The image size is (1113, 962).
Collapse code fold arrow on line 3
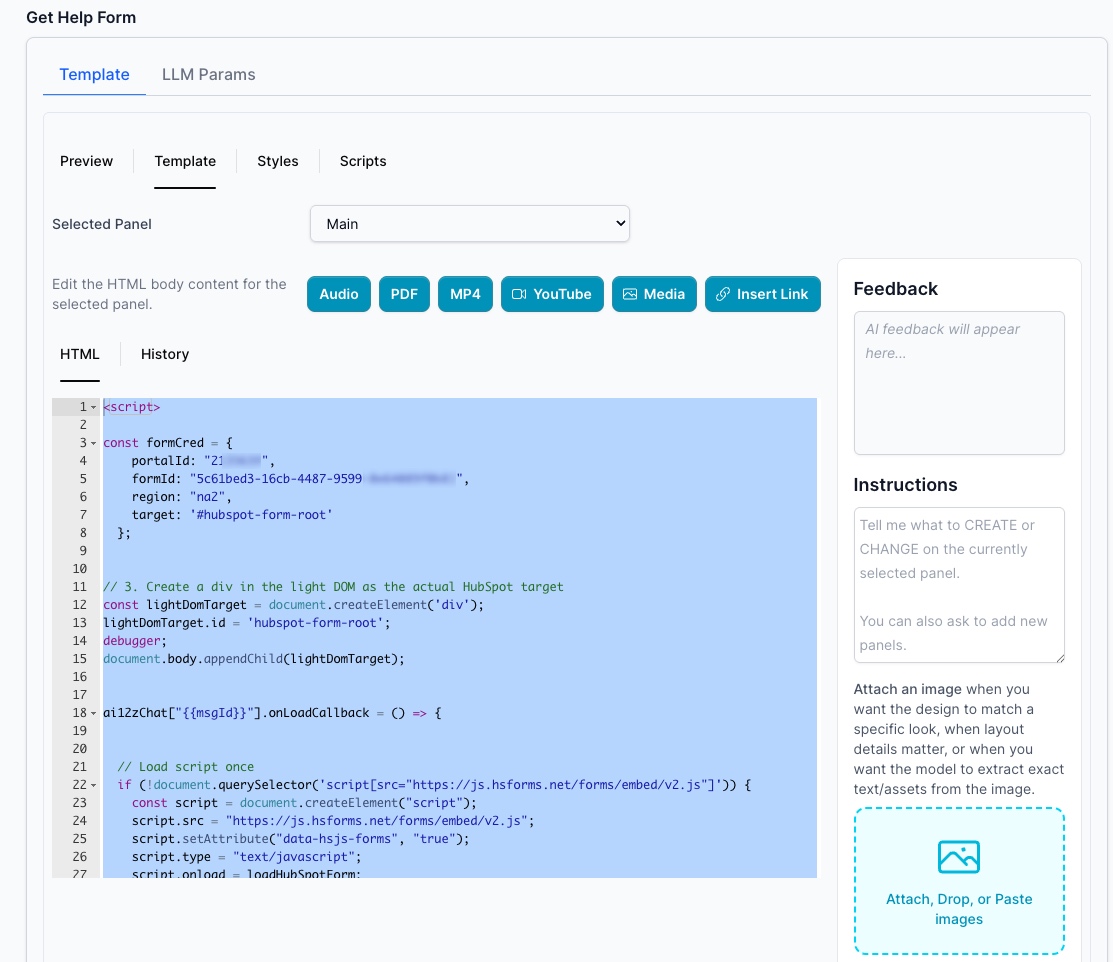click(x=94, y=444)
